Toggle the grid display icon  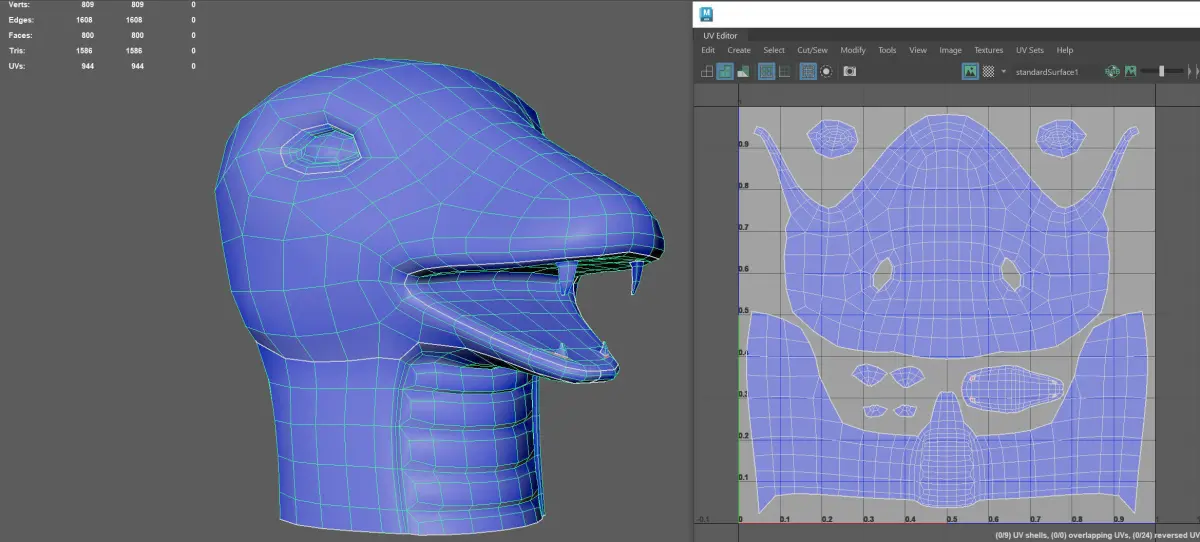click(785, 72)
